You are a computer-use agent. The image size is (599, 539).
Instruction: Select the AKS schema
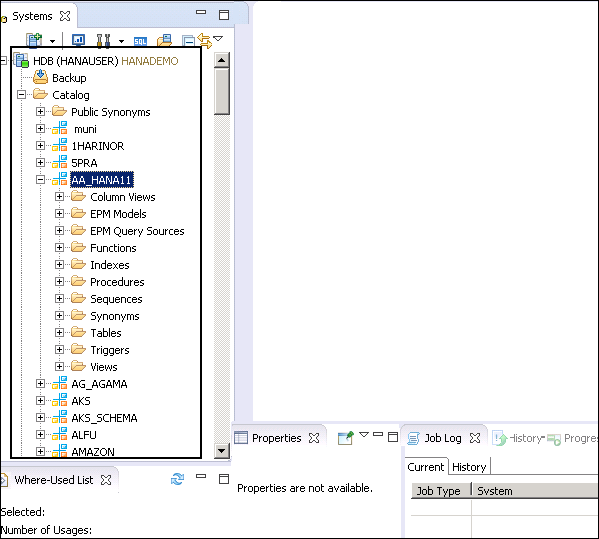coord(81,401)
